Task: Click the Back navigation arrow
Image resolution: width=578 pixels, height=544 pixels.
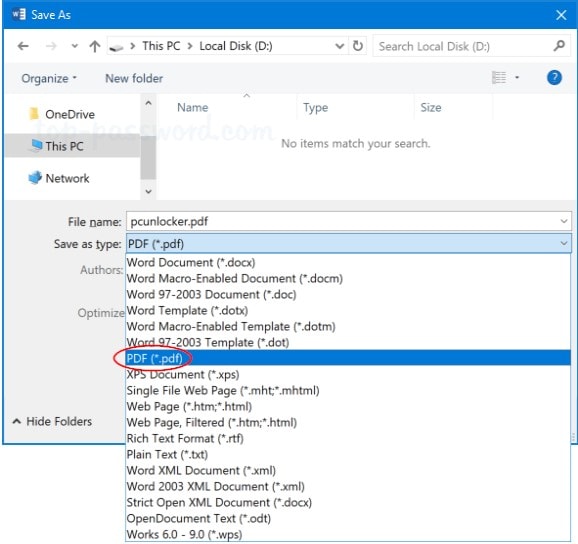Action: pyautogui.click(x=23, y=46)
